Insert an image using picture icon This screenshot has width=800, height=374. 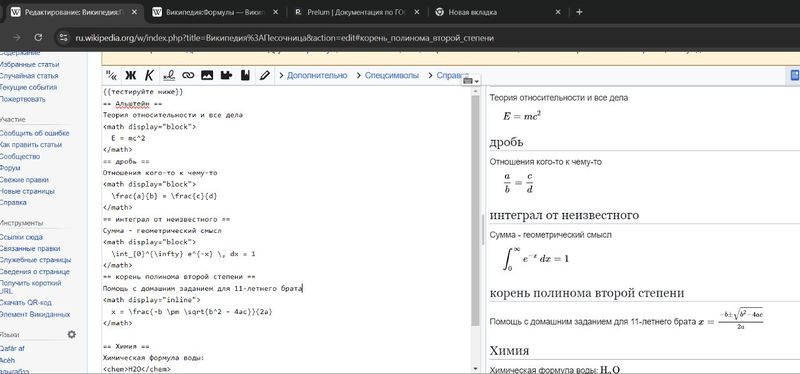[x=207, y=76]
